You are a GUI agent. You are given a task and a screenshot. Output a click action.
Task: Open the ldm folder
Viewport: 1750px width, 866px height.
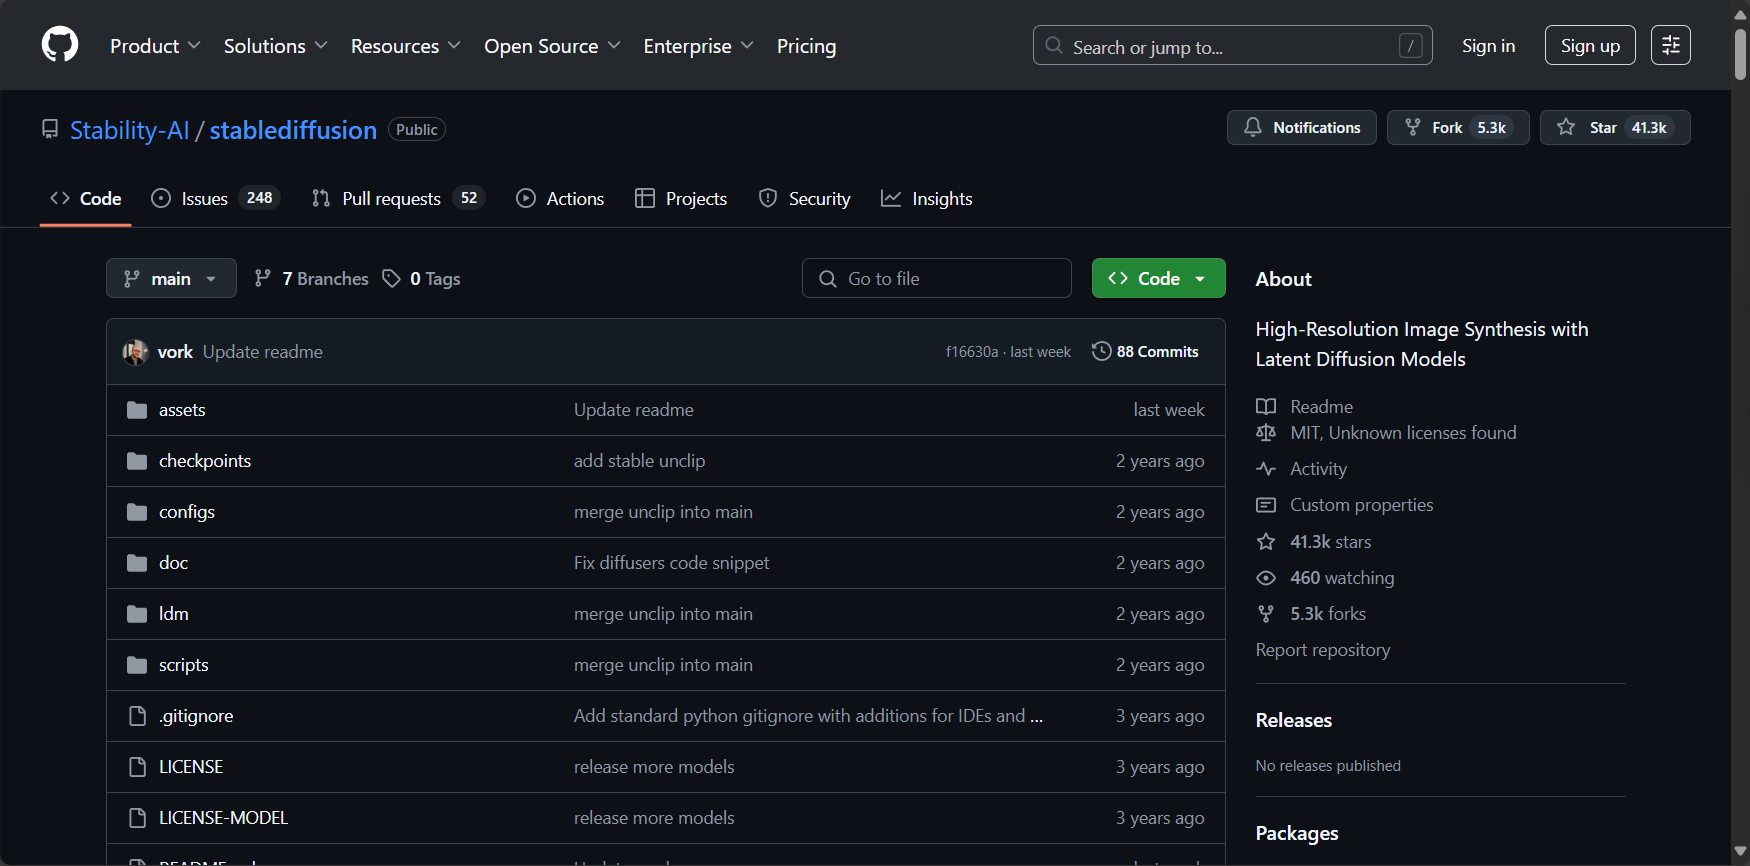173,614
